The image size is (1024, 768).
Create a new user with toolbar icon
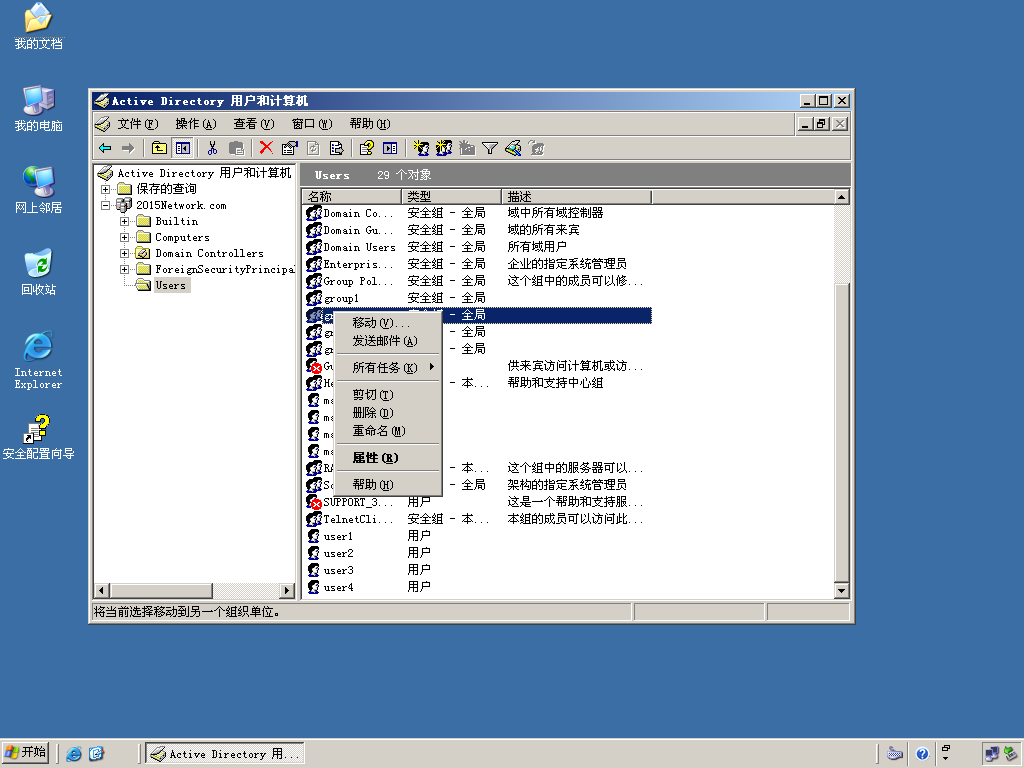tap(421, 148)
